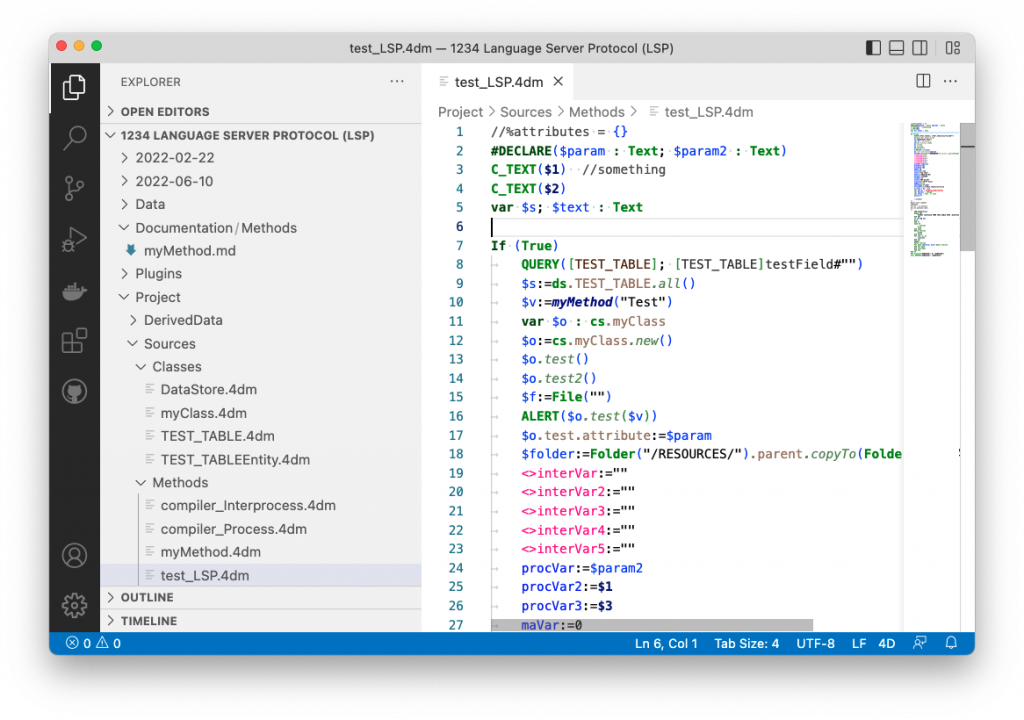Open compiler_Interprocess.4dm file

[x=261, y=505]
